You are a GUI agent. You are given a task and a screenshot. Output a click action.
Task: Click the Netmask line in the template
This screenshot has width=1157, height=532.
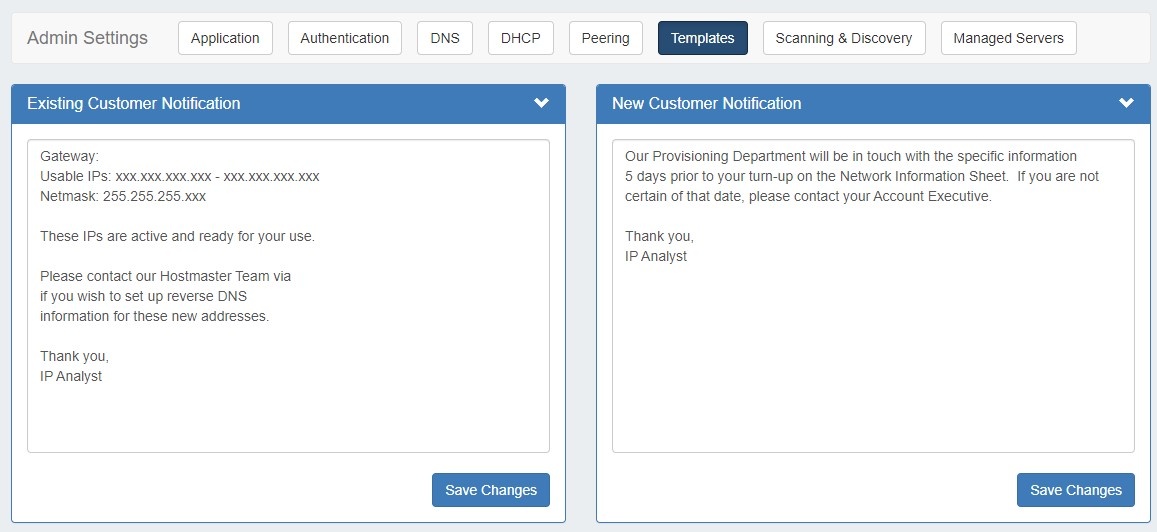click(x=122, y=196)
